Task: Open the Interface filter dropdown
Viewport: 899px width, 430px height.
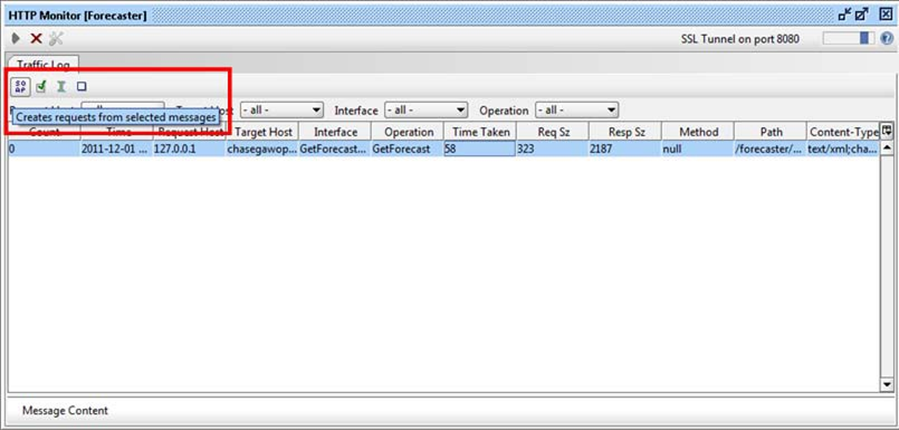Action: (x=426, y=110)
